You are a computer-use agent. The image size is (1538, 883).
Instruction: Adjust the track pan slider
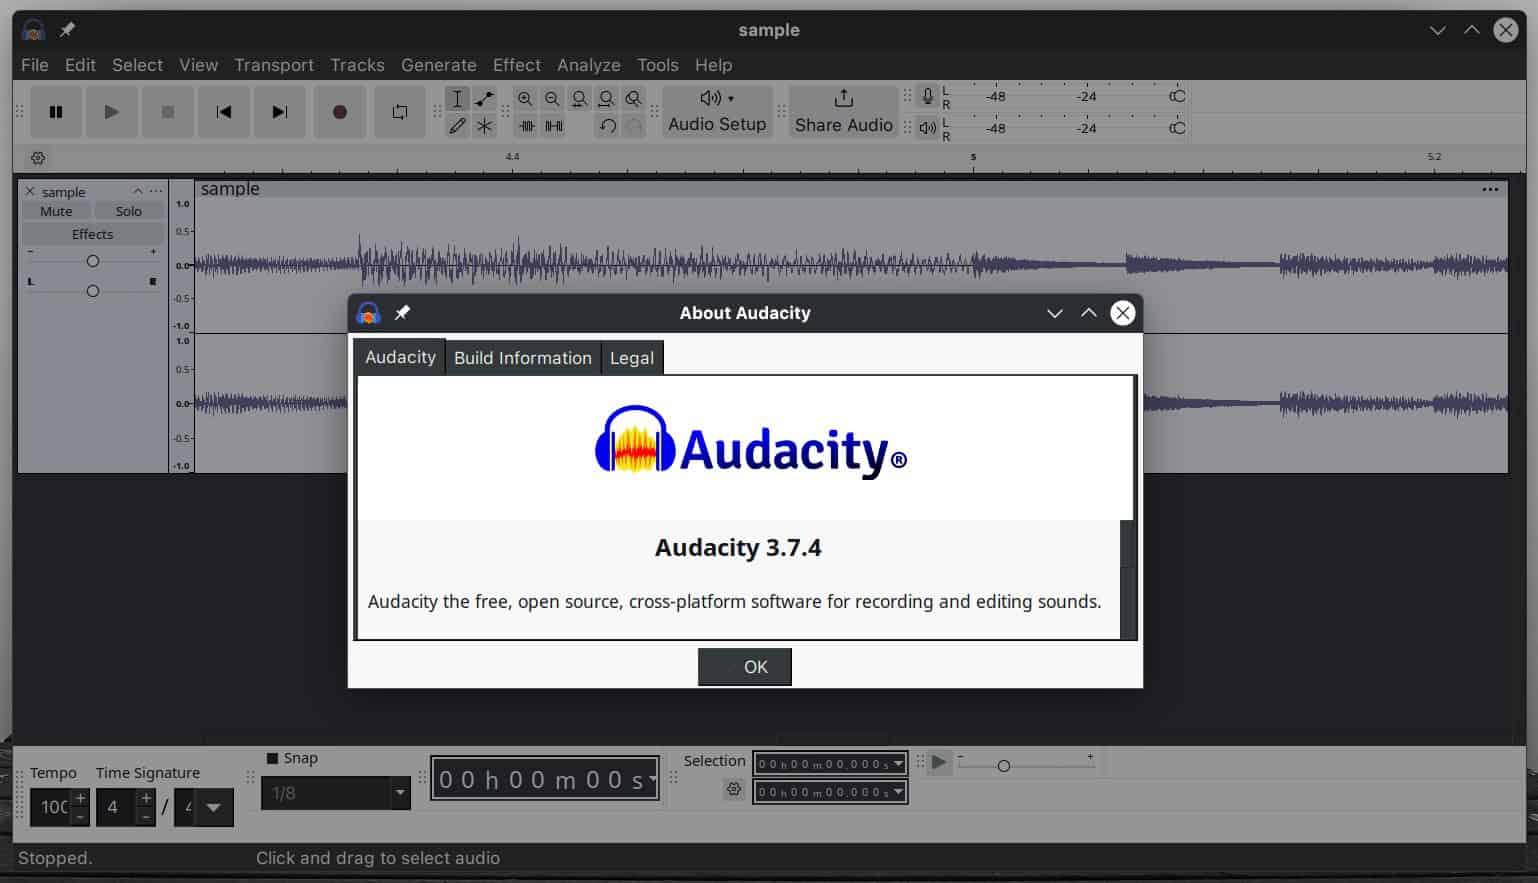(x=92, y=290)
